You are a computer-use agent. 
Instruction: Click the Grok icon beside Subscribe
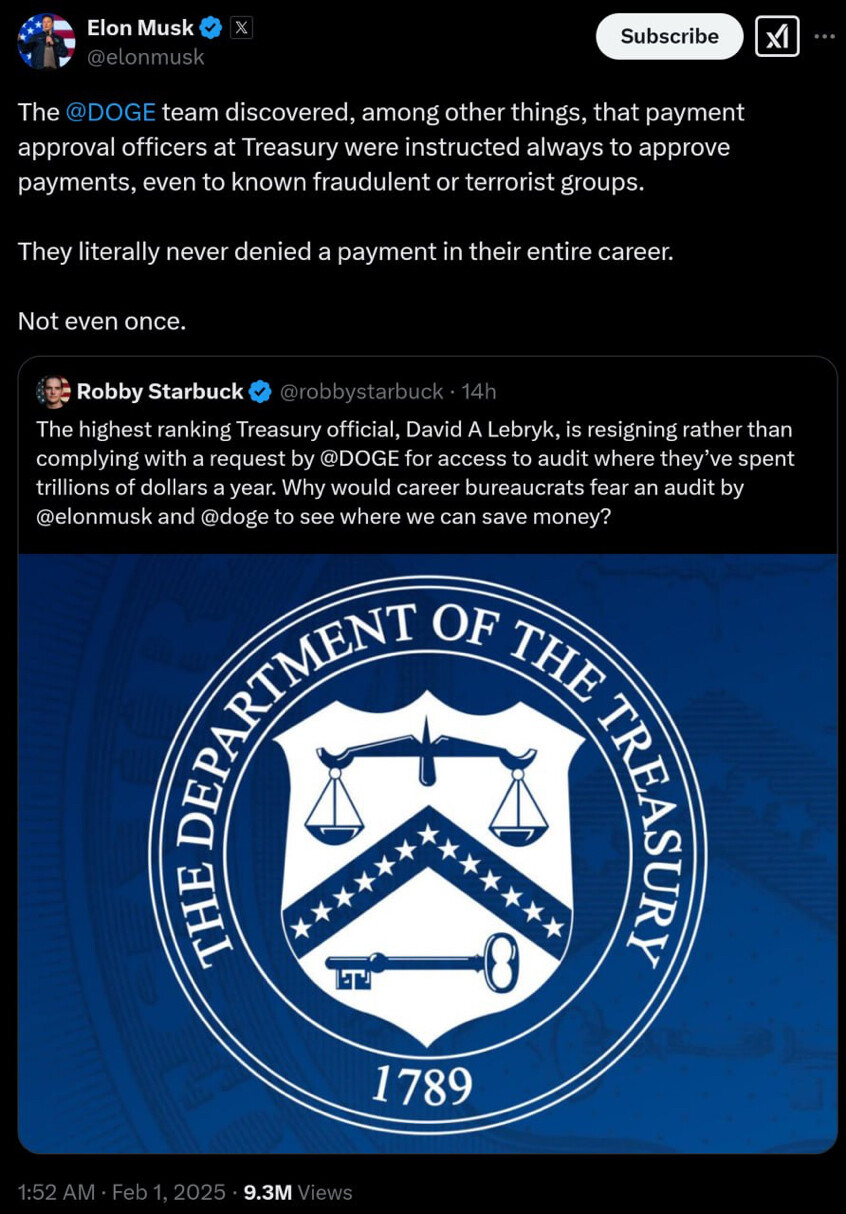coord(776,37)
